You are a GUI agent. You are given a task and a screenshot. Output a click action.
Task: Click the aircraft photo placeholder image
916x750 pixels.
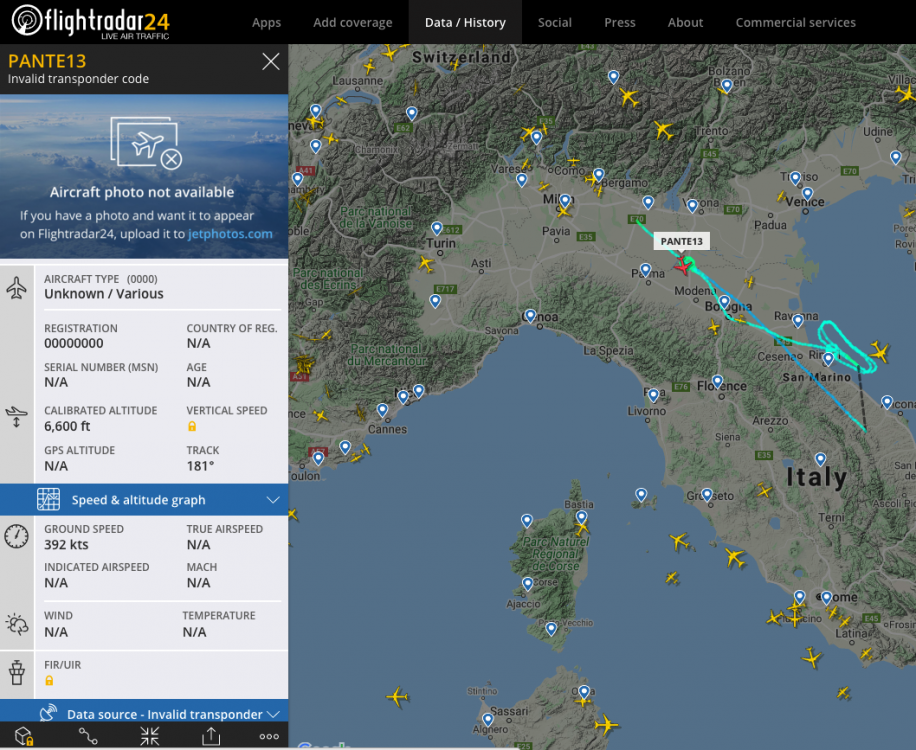[x=146, y=143]
